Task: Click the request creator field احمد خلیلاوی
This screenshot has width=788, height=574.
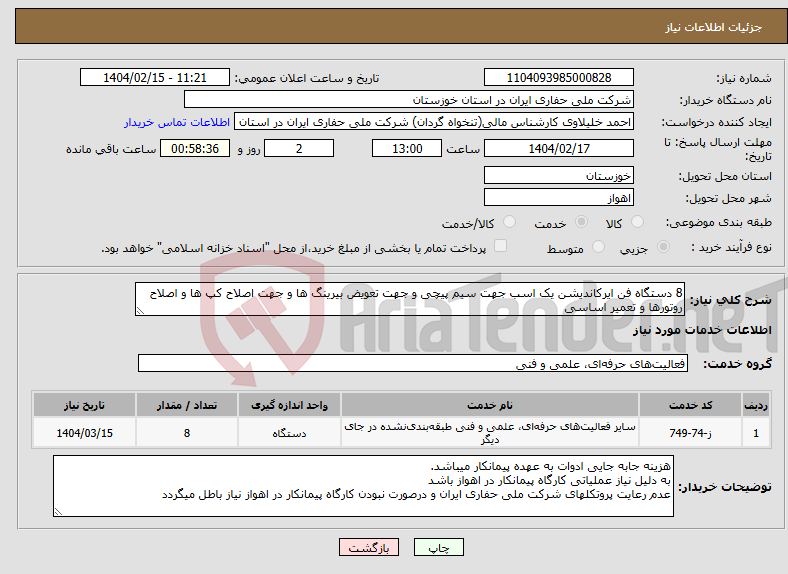Action: point(434,122)
